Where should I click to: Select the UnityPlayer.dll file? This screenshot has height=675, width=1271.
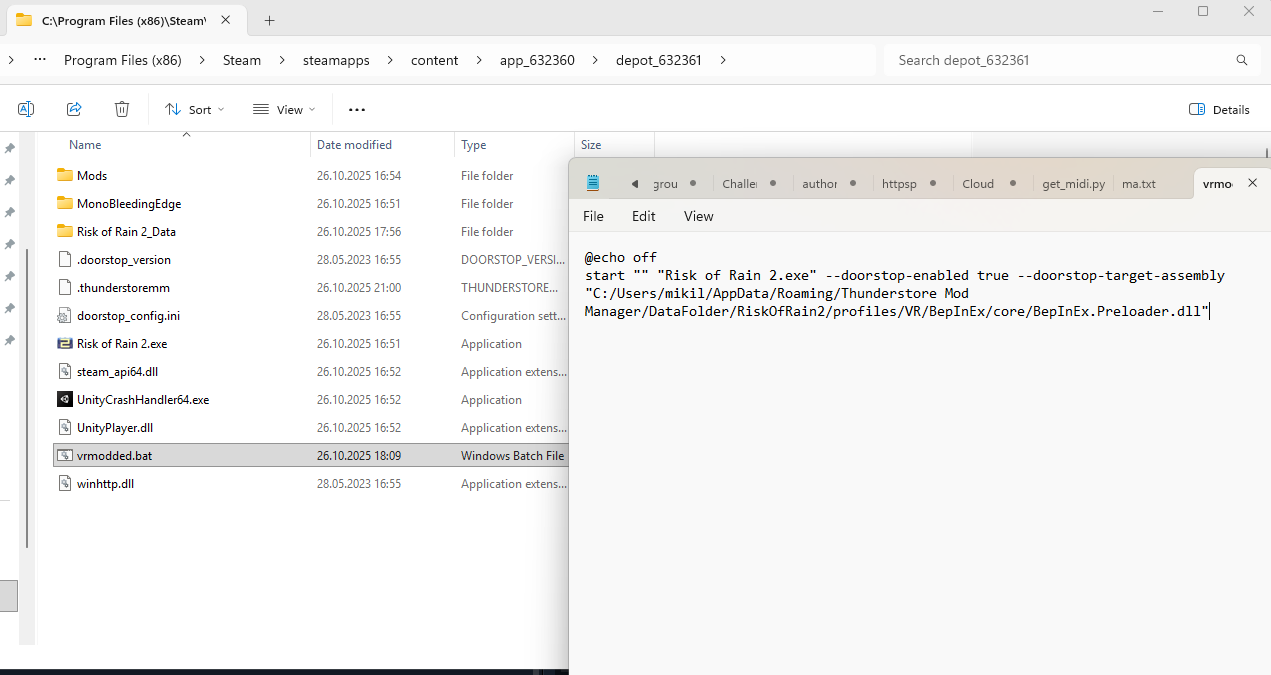[x=115, y=427]
